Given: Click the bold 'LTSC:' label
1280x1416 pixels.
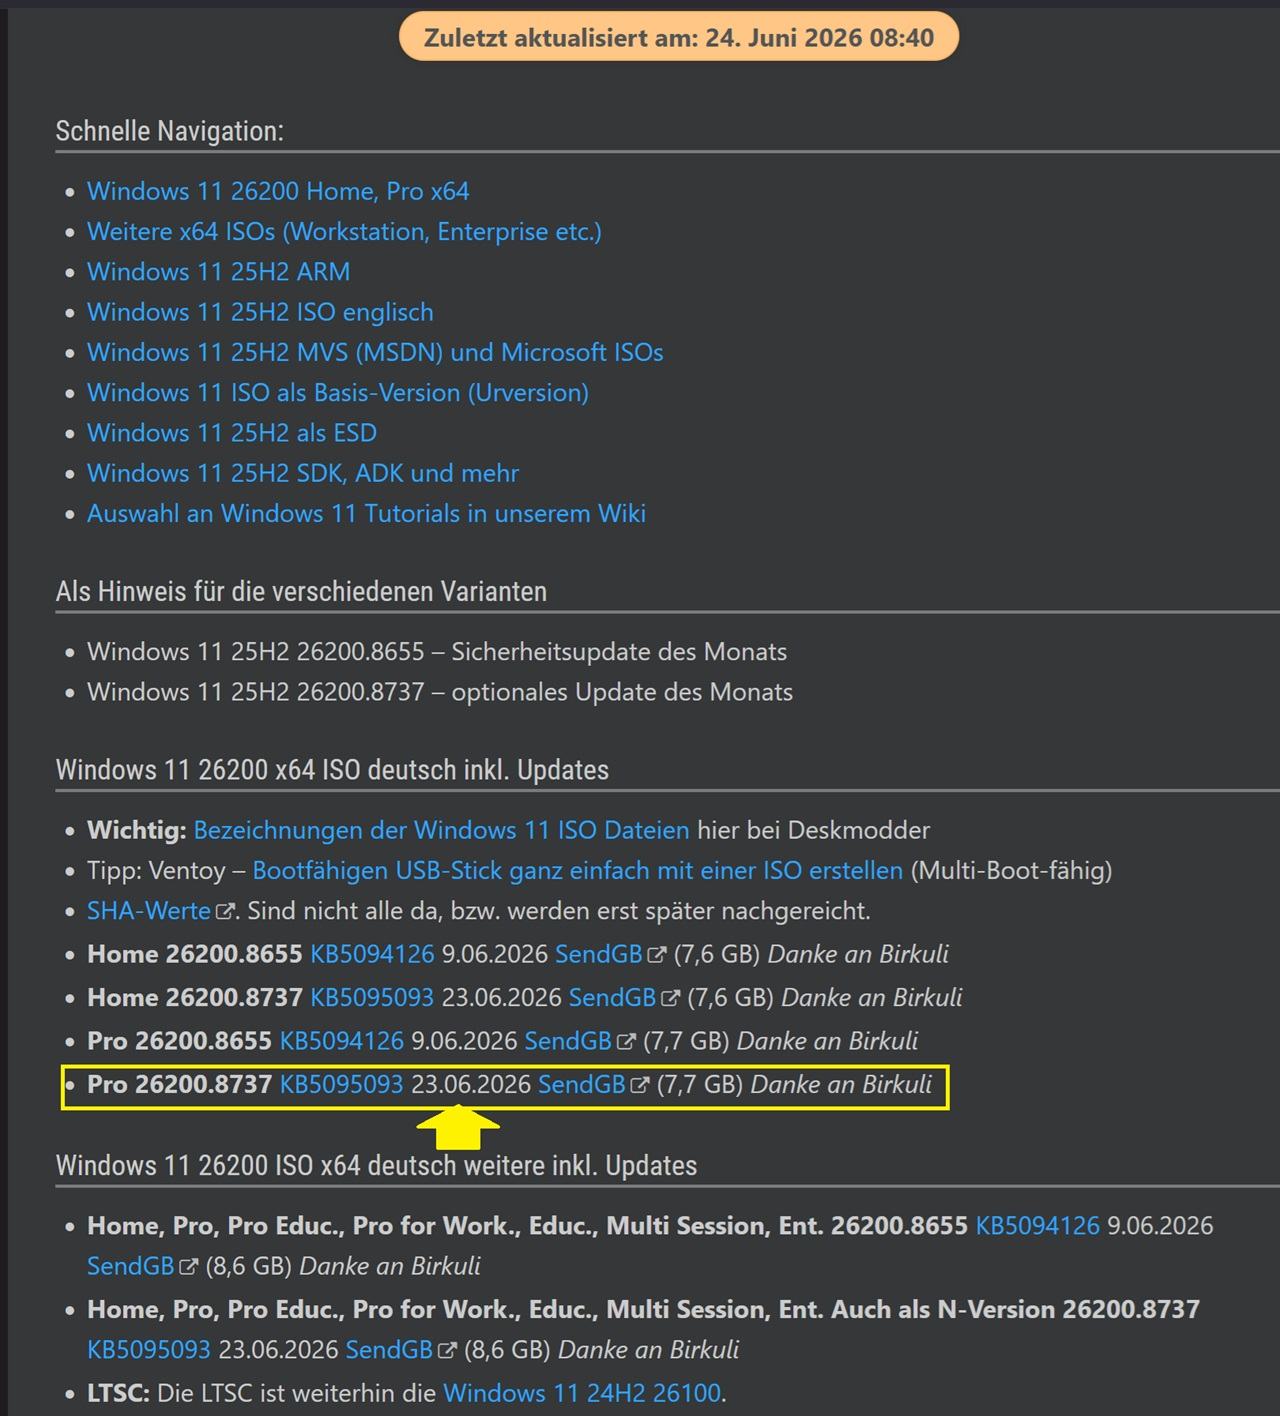Looking at the screenshot, I should pos(119,1393).
